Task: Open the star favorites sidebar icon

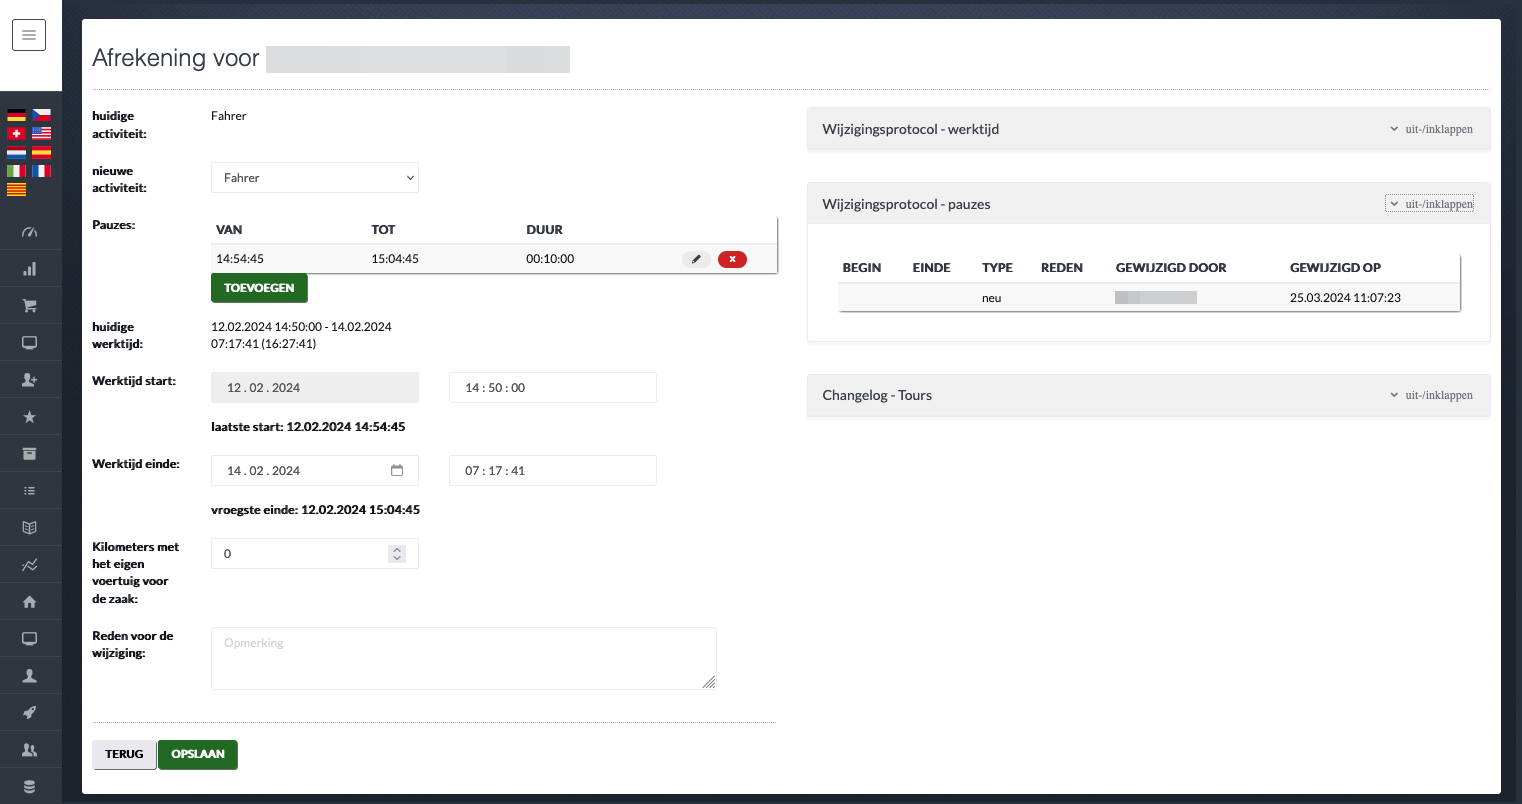Action: (x=29, y=417)
